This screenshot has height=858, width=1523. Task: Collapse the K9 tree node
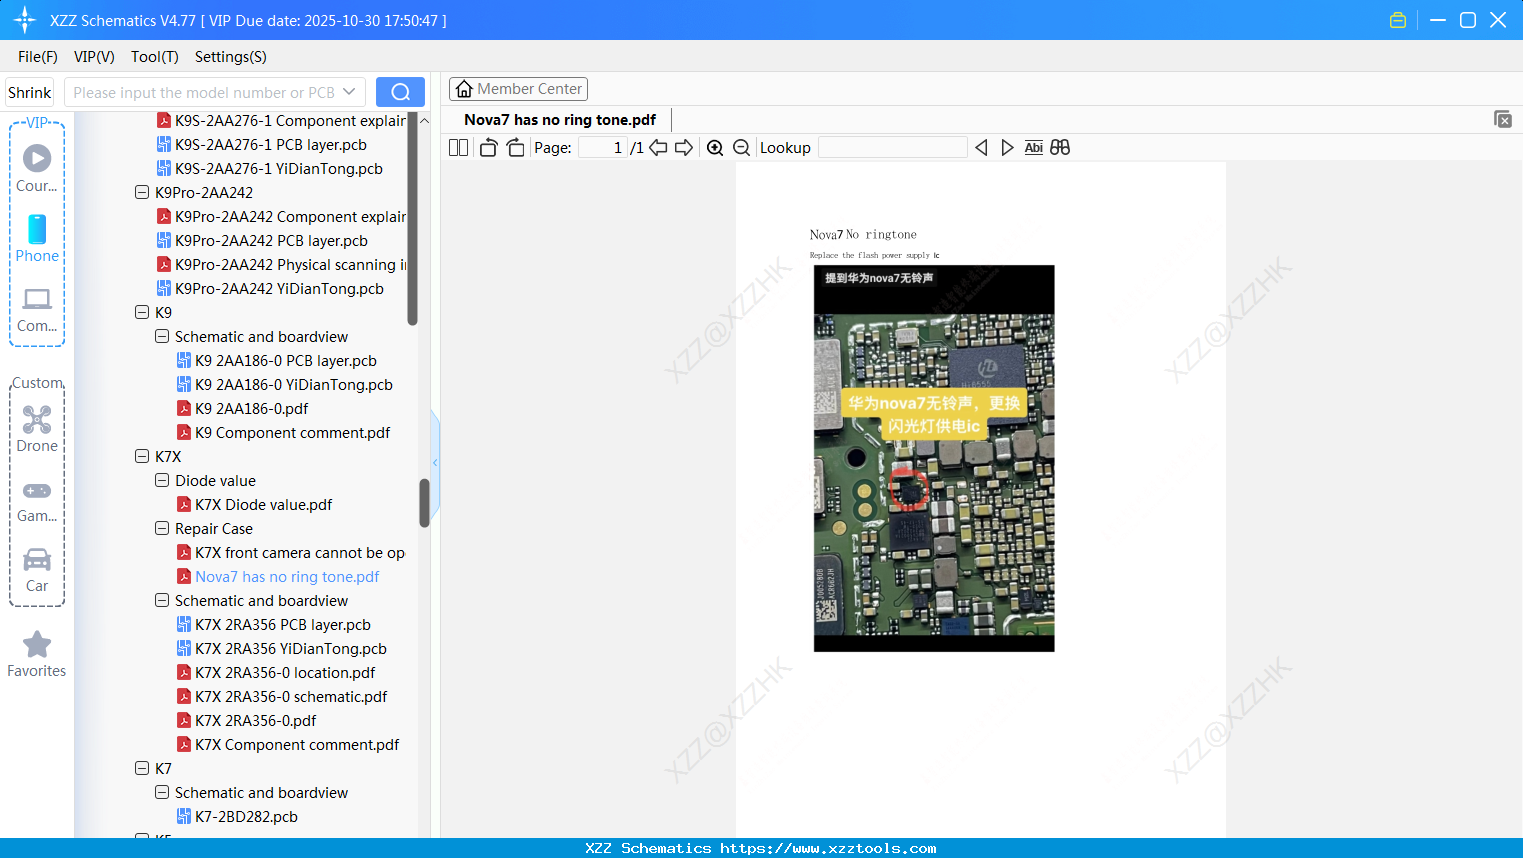point(142,312)
